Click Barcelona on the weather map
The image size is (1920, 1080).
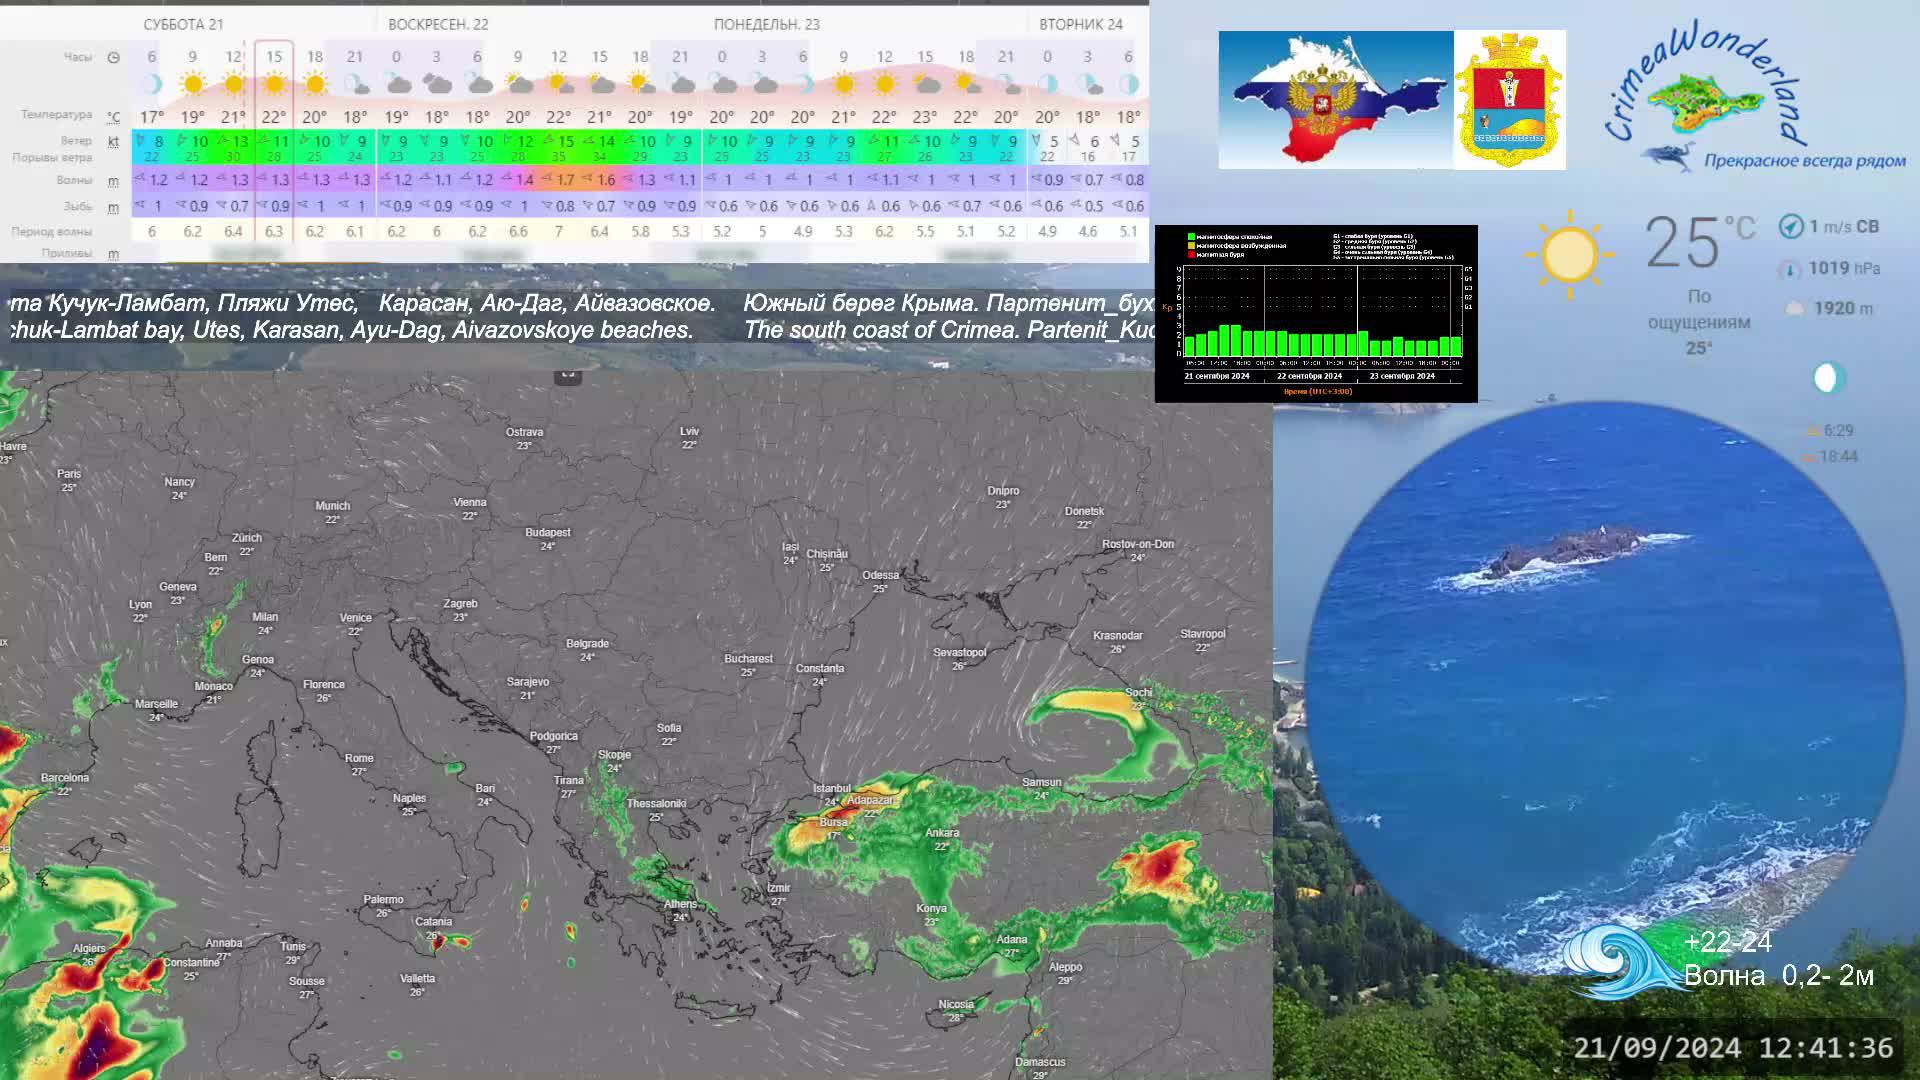65,784
